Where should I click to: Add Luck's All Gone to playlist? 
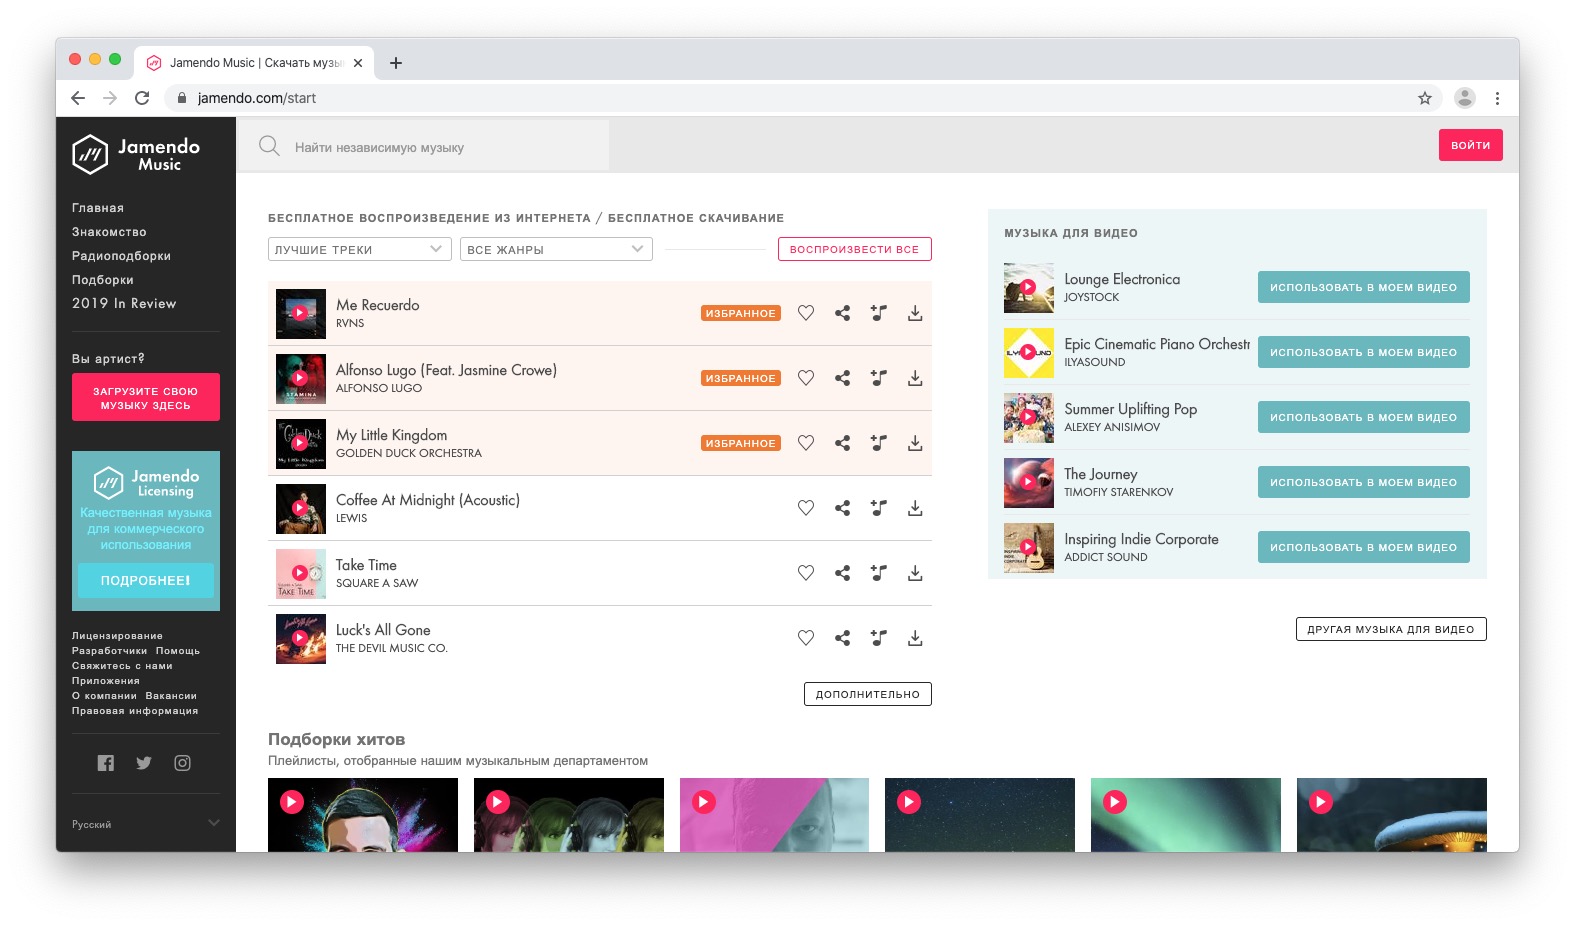878,638
